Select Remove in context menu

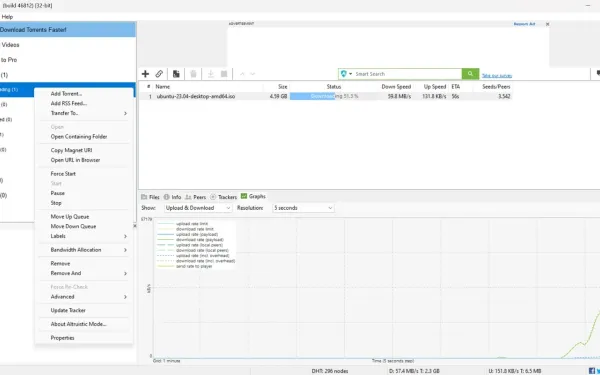coord(60,264)
